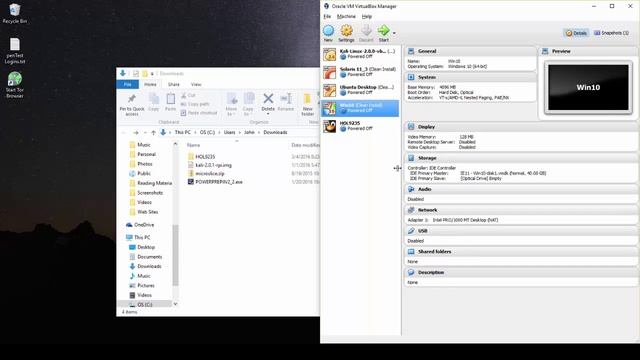Click the System section header
640x360 pixels.
tap(470, 77)
